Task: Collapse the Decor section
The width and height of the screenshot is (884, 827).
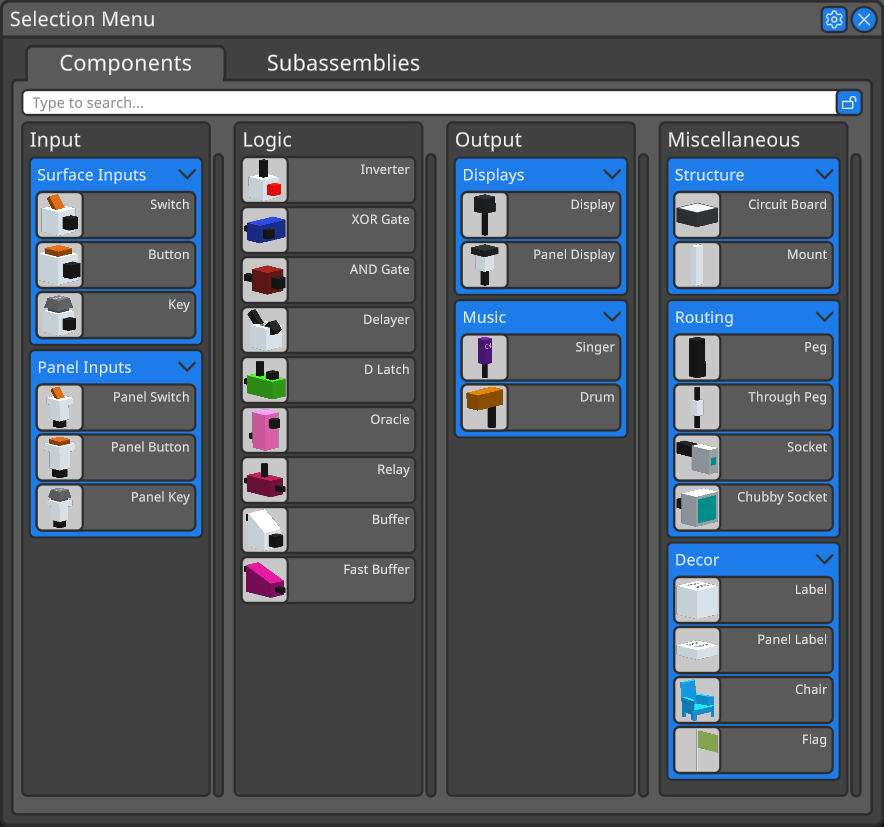Action: [x=824, y=559]
